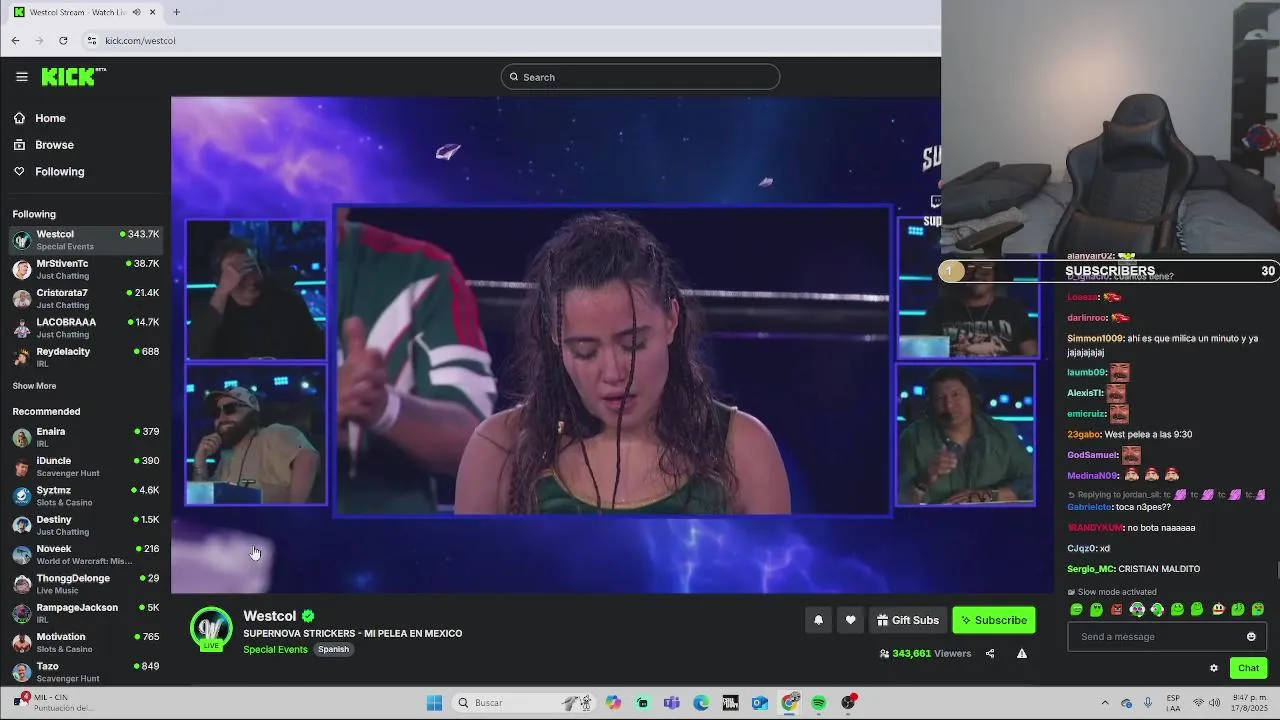Open Tazo's Scavenger Hunt channel

click(85, 672)
